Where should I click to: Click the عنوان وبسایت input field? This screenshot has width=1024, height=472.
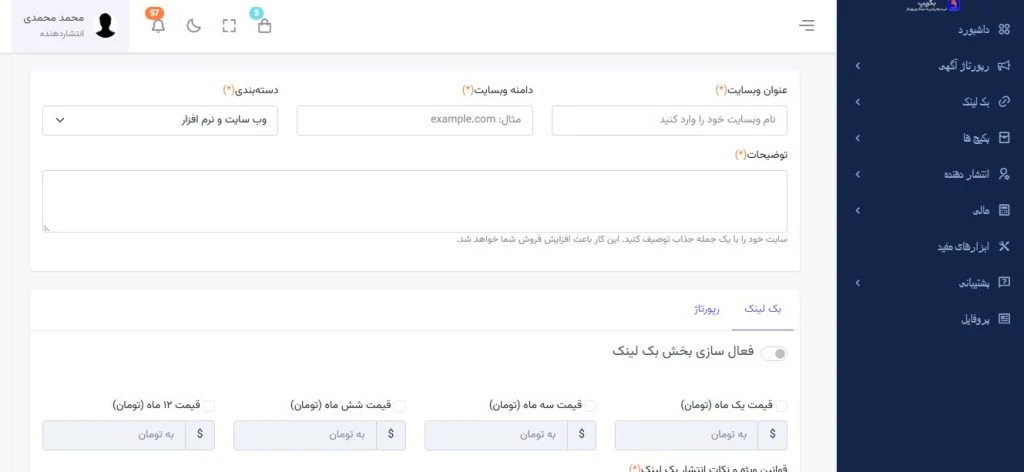pyautogui.click(x=669, y=120)
